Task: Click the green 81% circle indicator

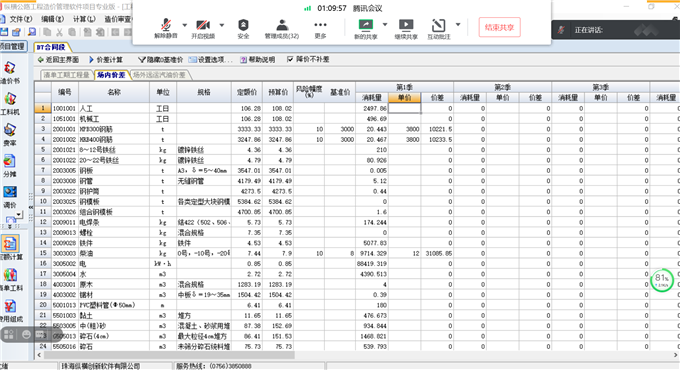Action: click(x=661, y=280)
